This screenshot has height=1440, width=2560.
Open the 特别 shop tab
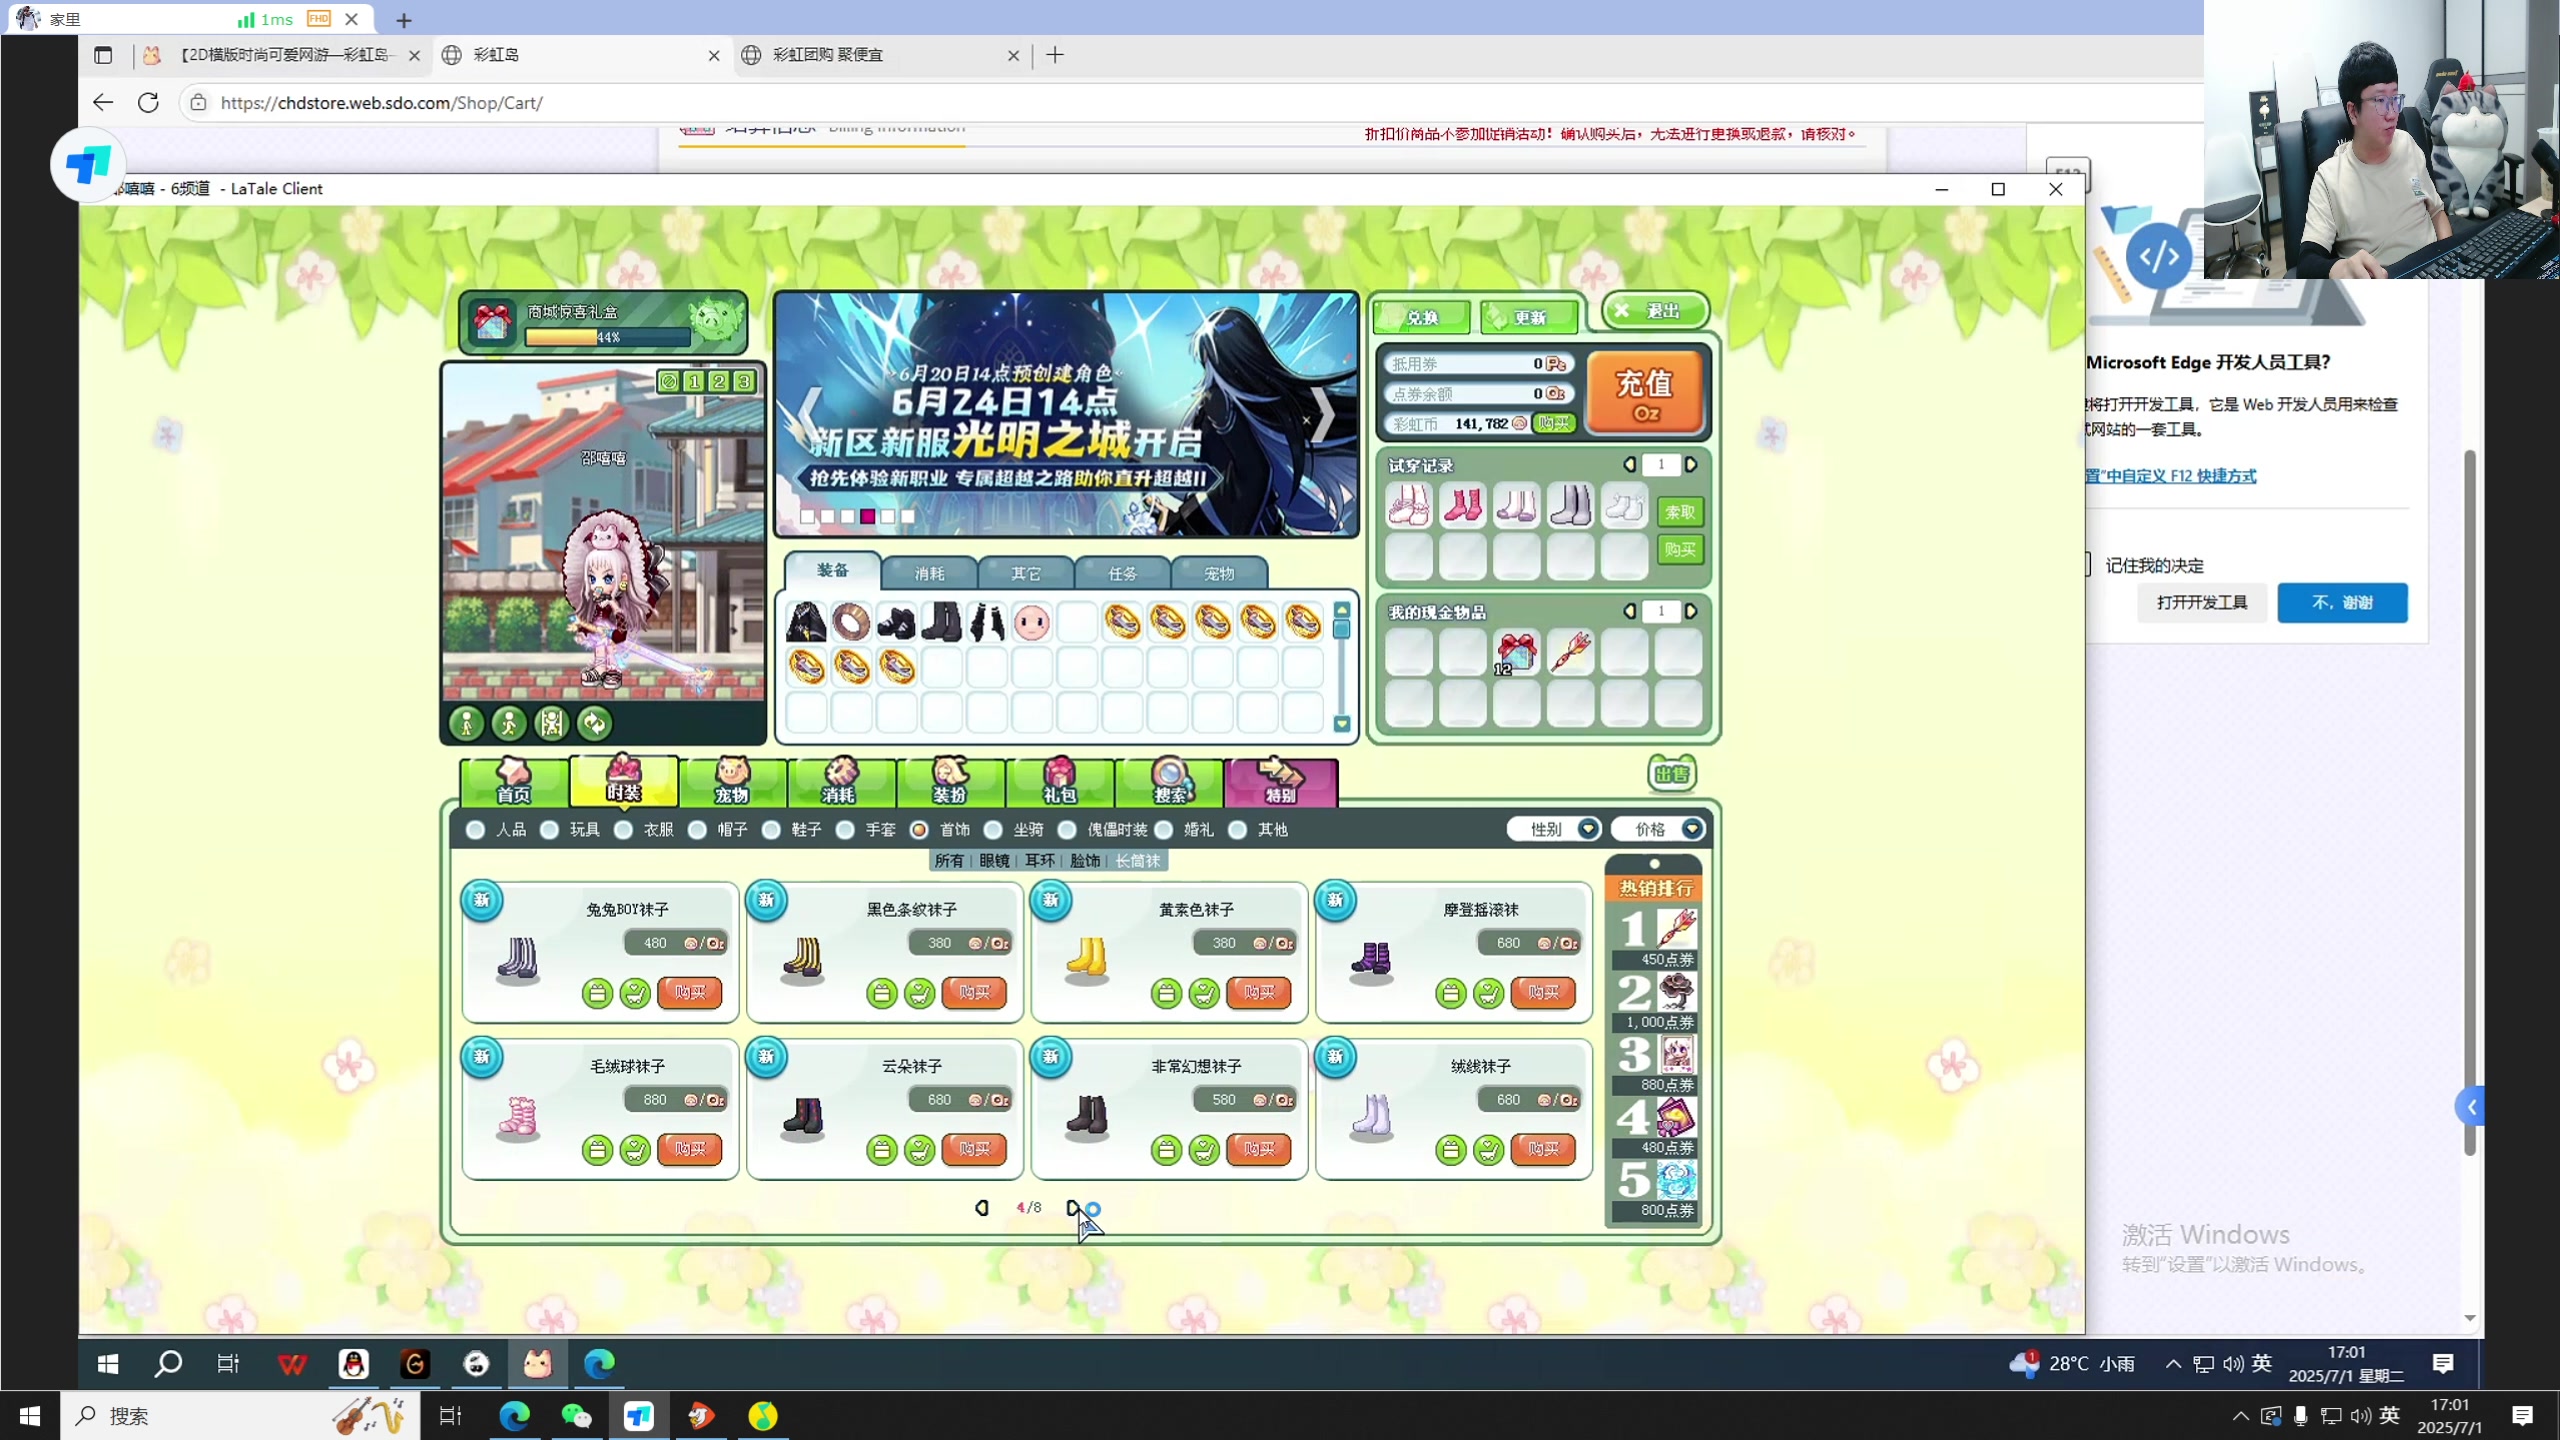click(x=1281, y=782)
